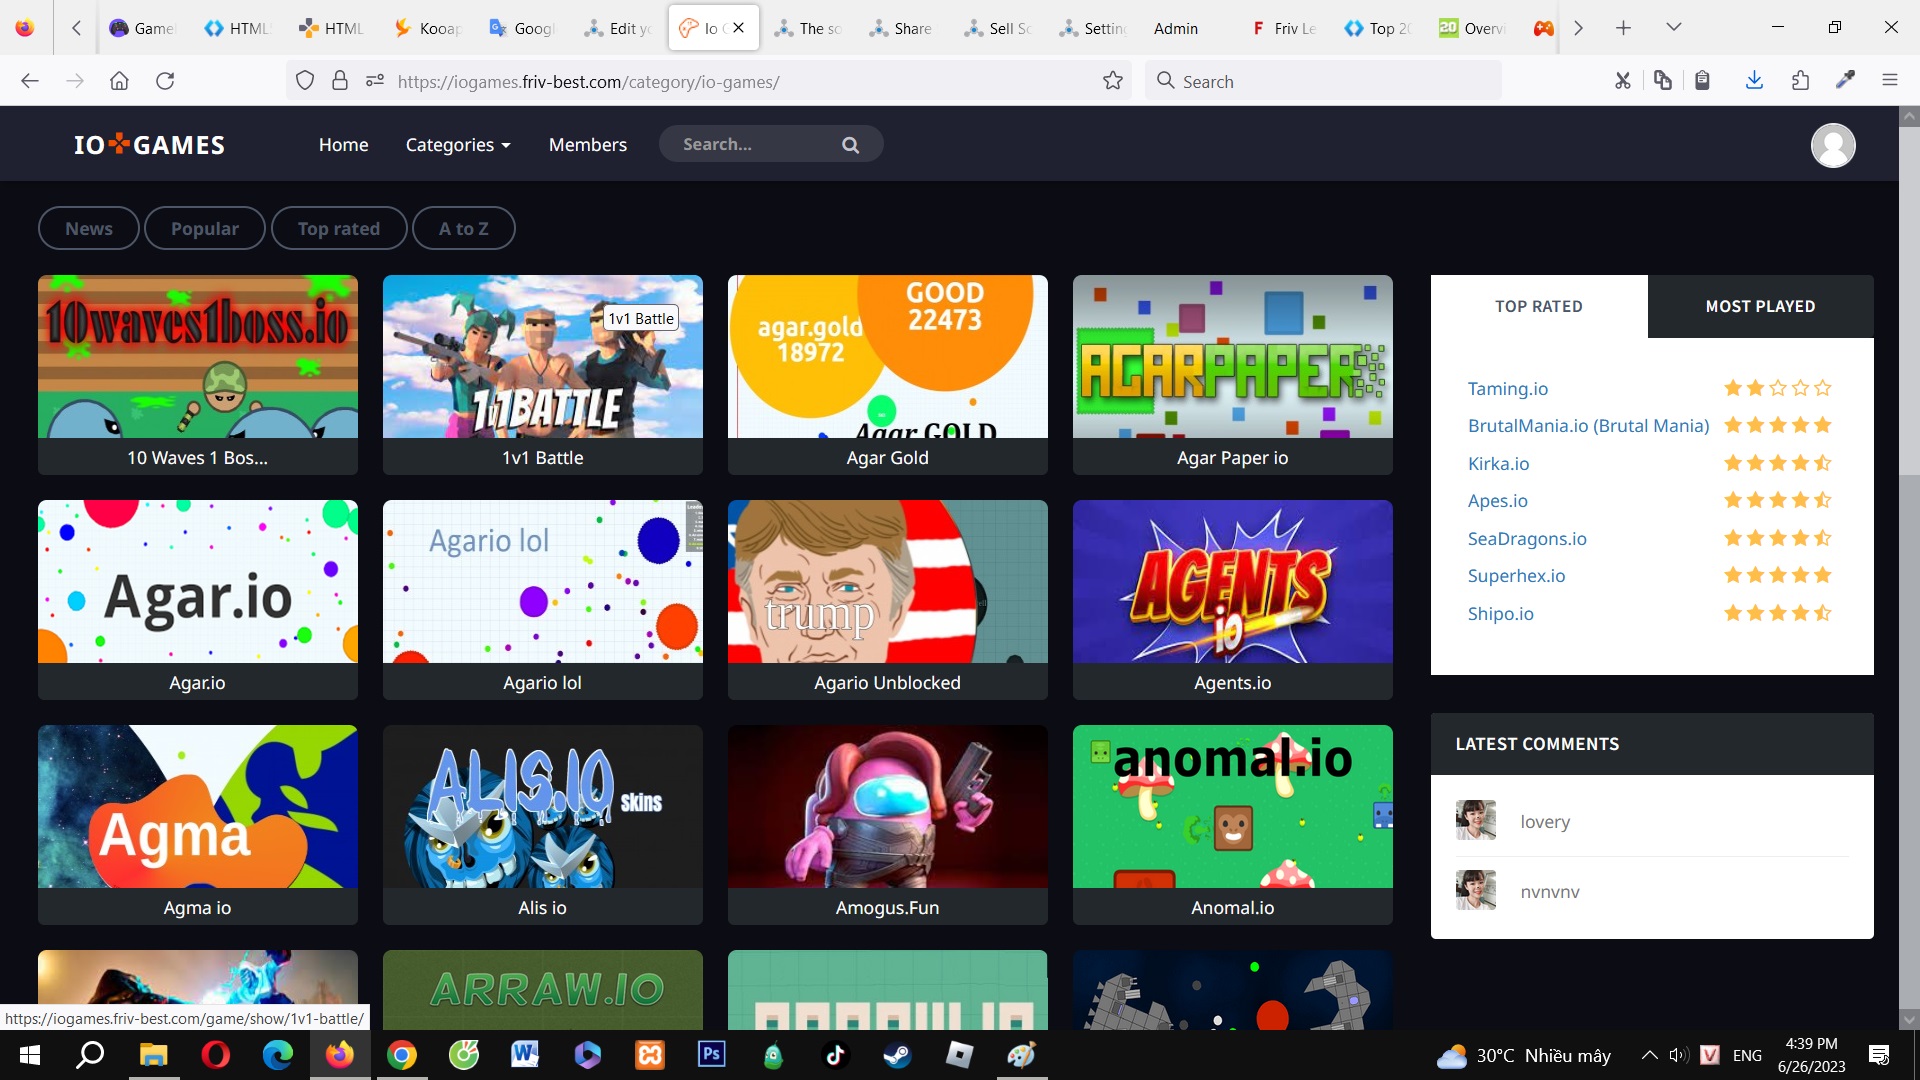Toggle the Popular filter
Image resolution: width=1920 pixels, height=1080 pixels.
point(204,228)
